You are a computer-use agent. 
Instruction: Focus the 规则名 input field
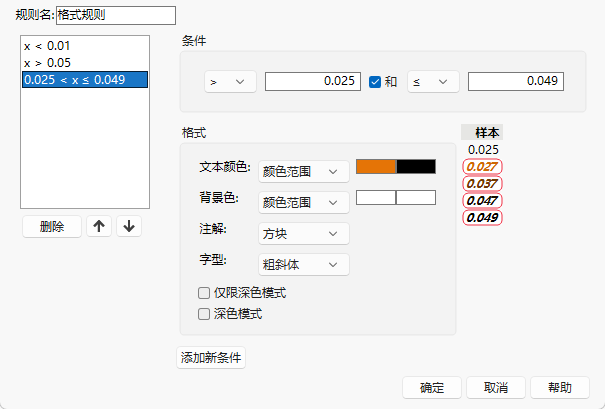(x=116, y=15)
